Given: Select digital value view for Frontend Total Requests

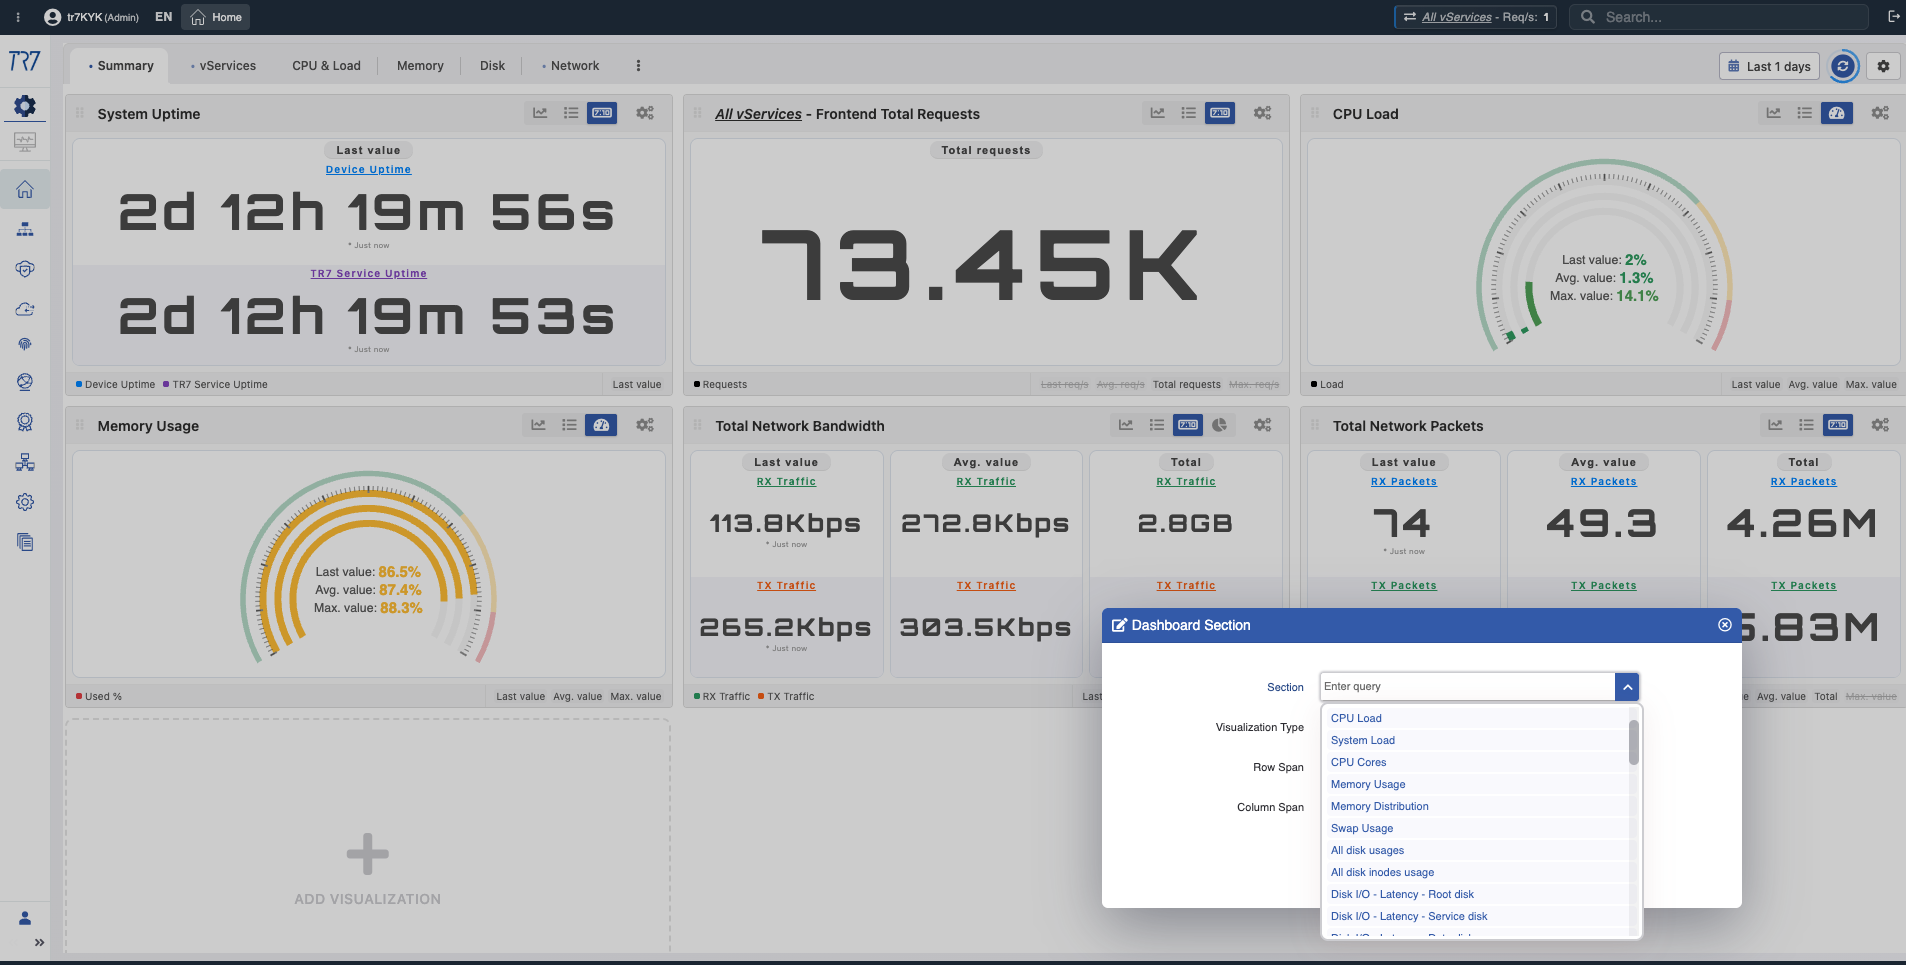Looking at the screenshot, I should coord(1220,113).
